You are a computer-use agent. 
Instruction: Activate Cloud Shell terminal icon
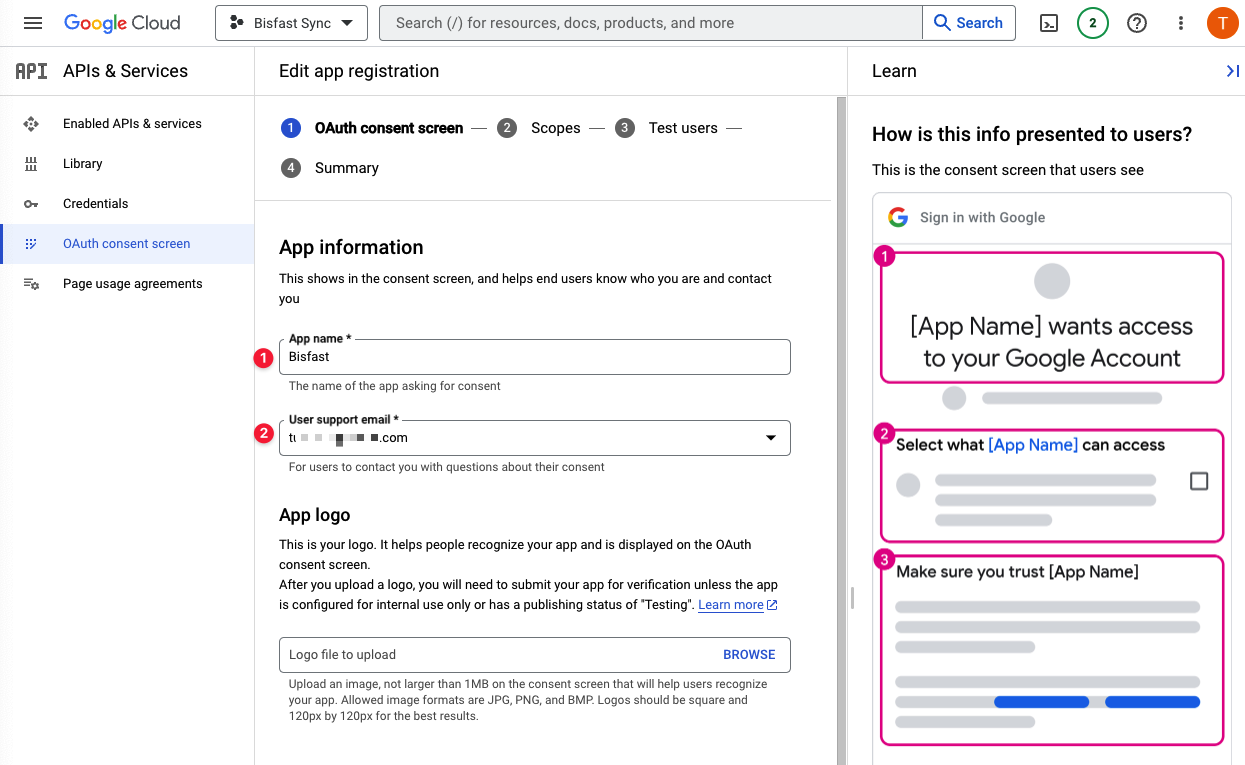pyautogui.click(x=1049, y=23)
